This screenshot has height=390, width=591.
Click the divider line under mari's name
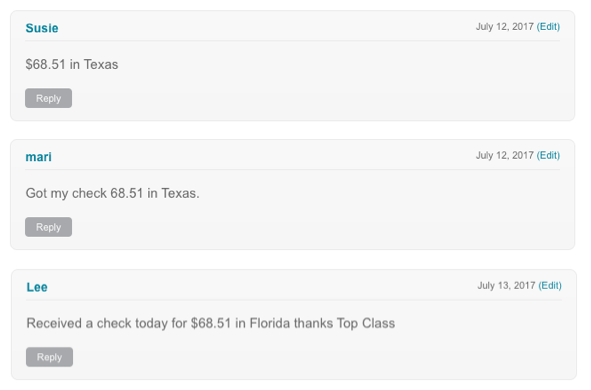(292, 170)
